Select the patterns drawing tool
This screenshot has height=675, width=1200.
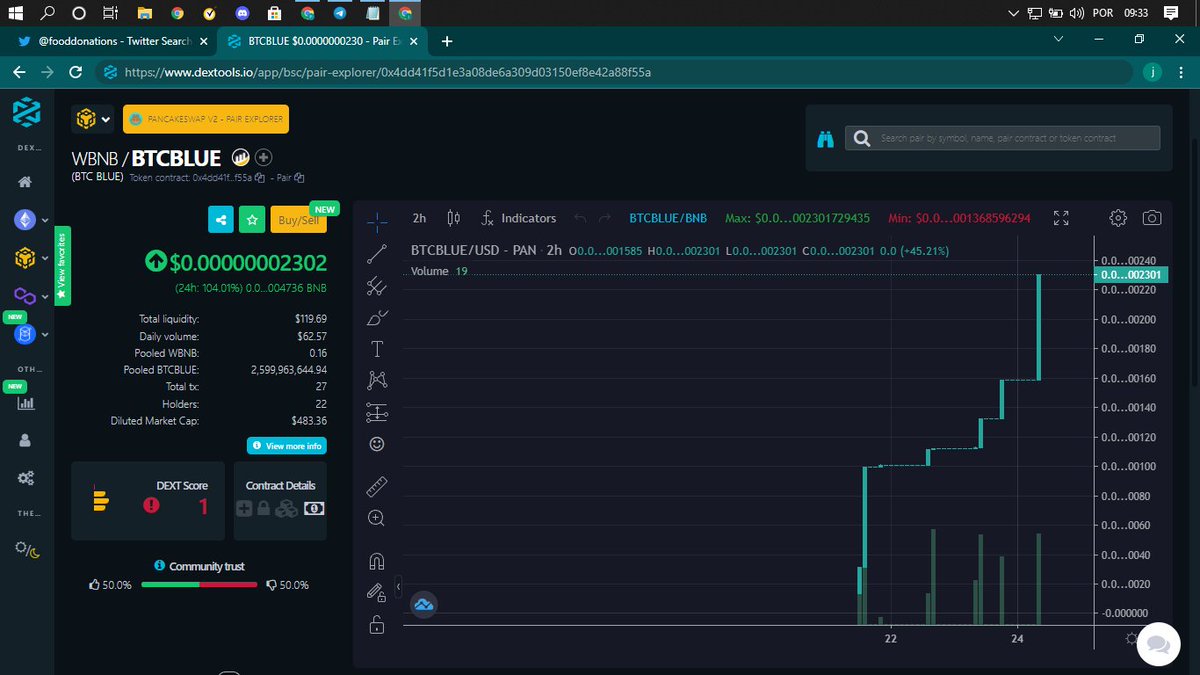tap(377, 380)
